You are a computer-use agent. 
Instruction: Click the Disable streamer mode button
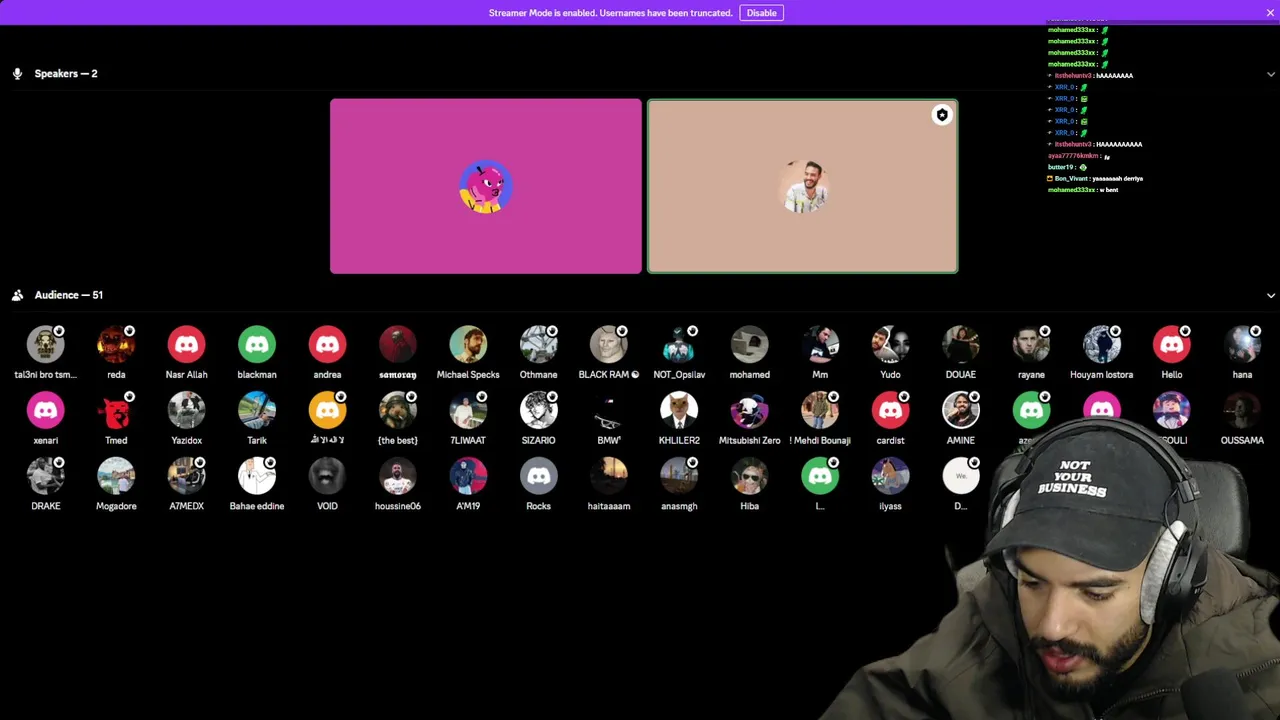[x=761, y=13]
